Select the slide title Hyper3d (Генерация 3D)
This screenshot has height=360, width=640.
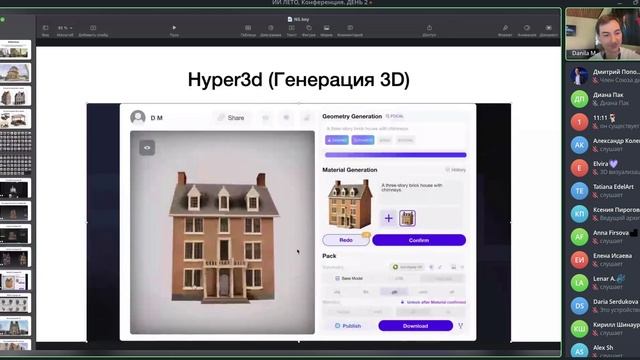coord(299,80)
